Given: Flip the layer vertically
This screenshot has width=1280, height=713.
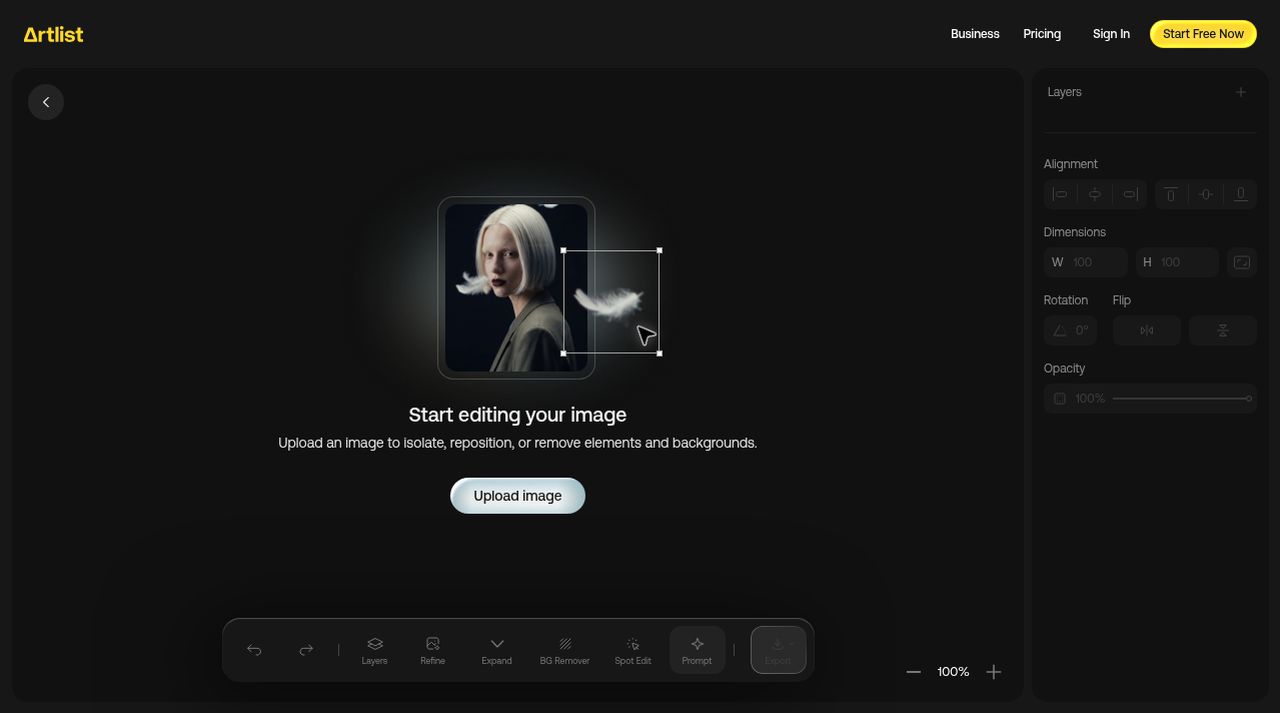Looking at the screenshot, I should pyautogui.click(x=1223, y=330).
